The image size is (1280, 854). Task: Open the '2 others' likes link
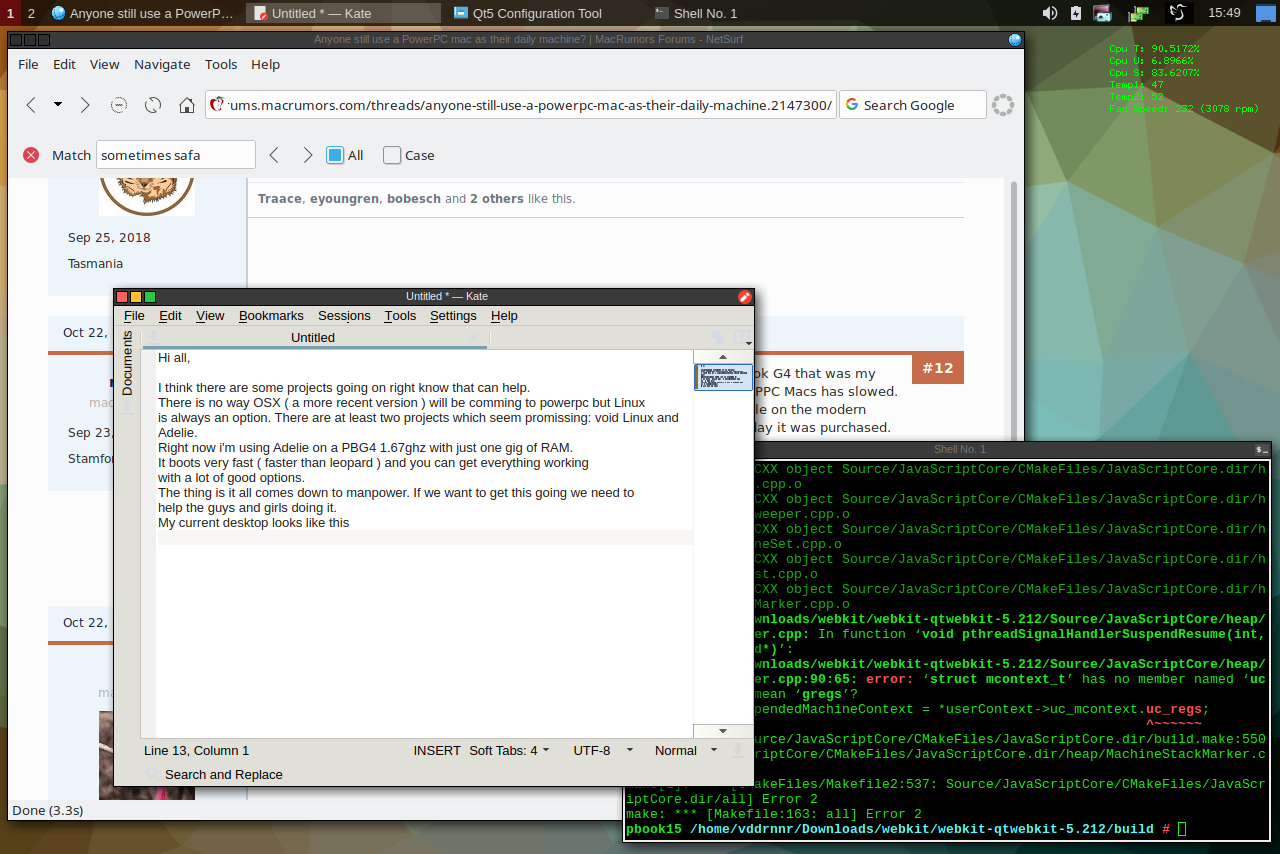pyautogui.click(x=497, y=198)
